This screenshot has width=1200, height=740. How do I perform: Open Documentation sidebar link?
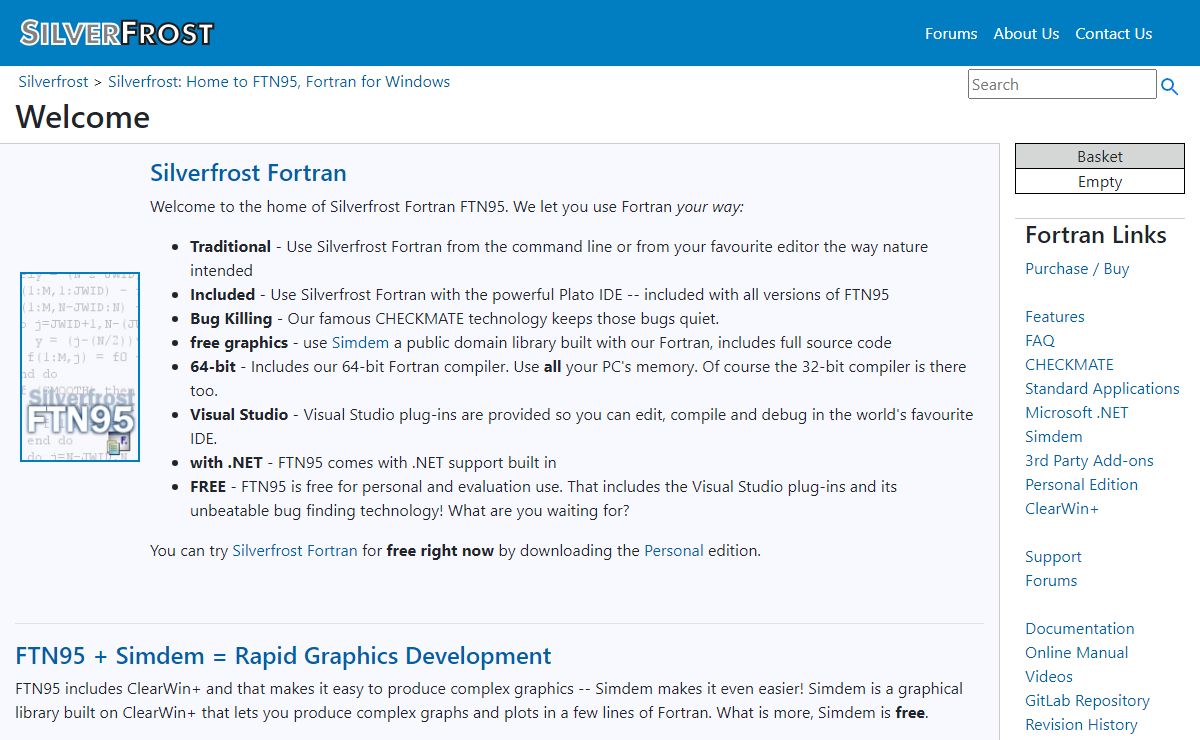[x=1080, y=628]
